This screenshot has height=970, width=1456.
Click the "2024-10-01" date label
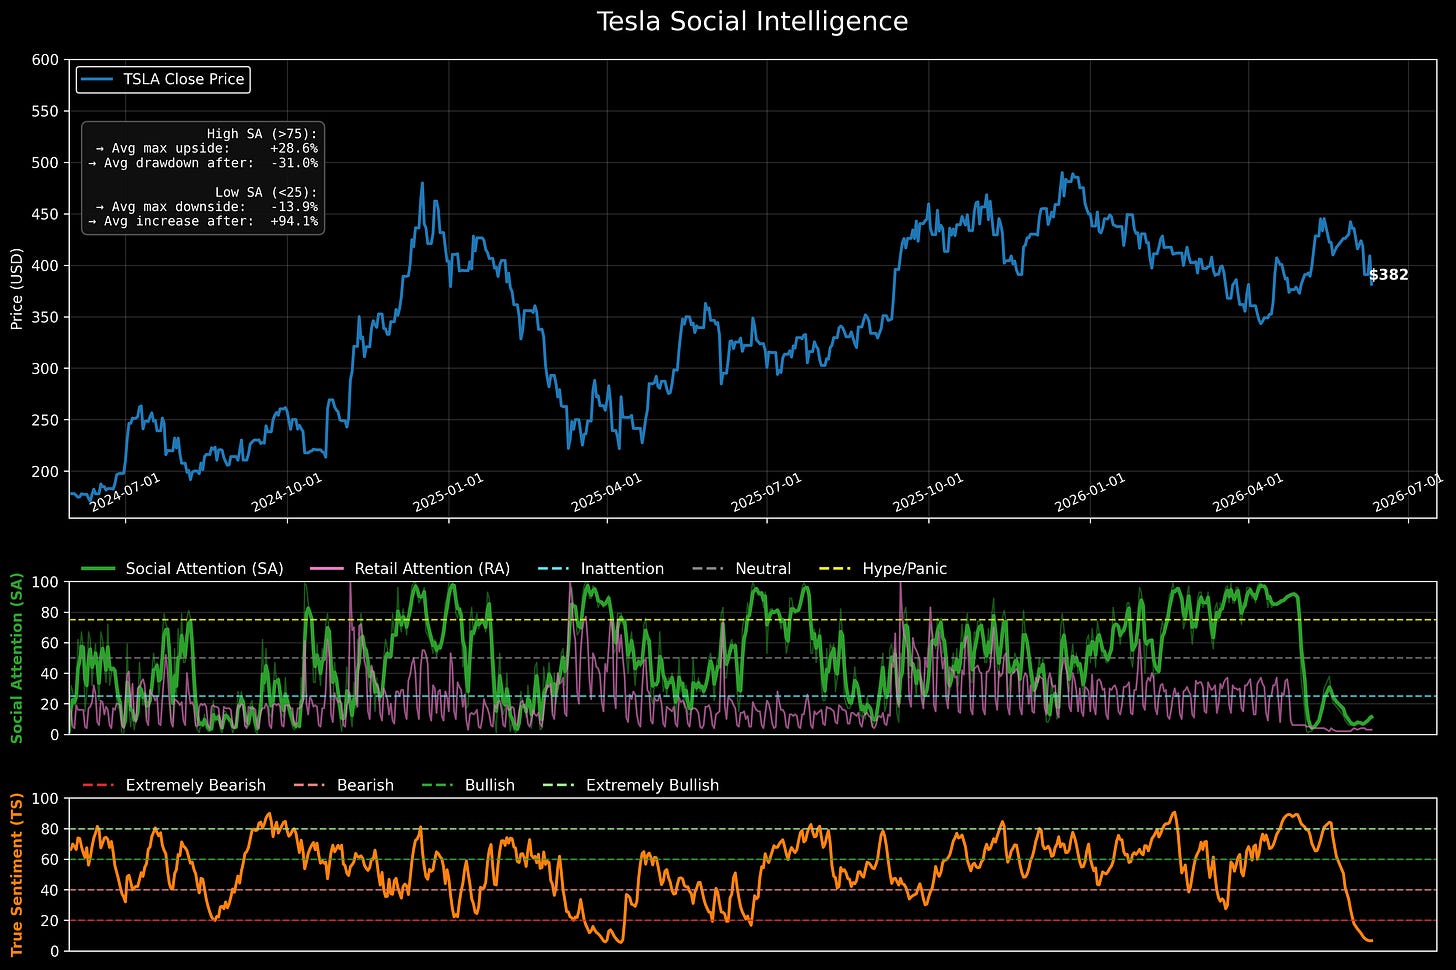click(x=286, y=493)
